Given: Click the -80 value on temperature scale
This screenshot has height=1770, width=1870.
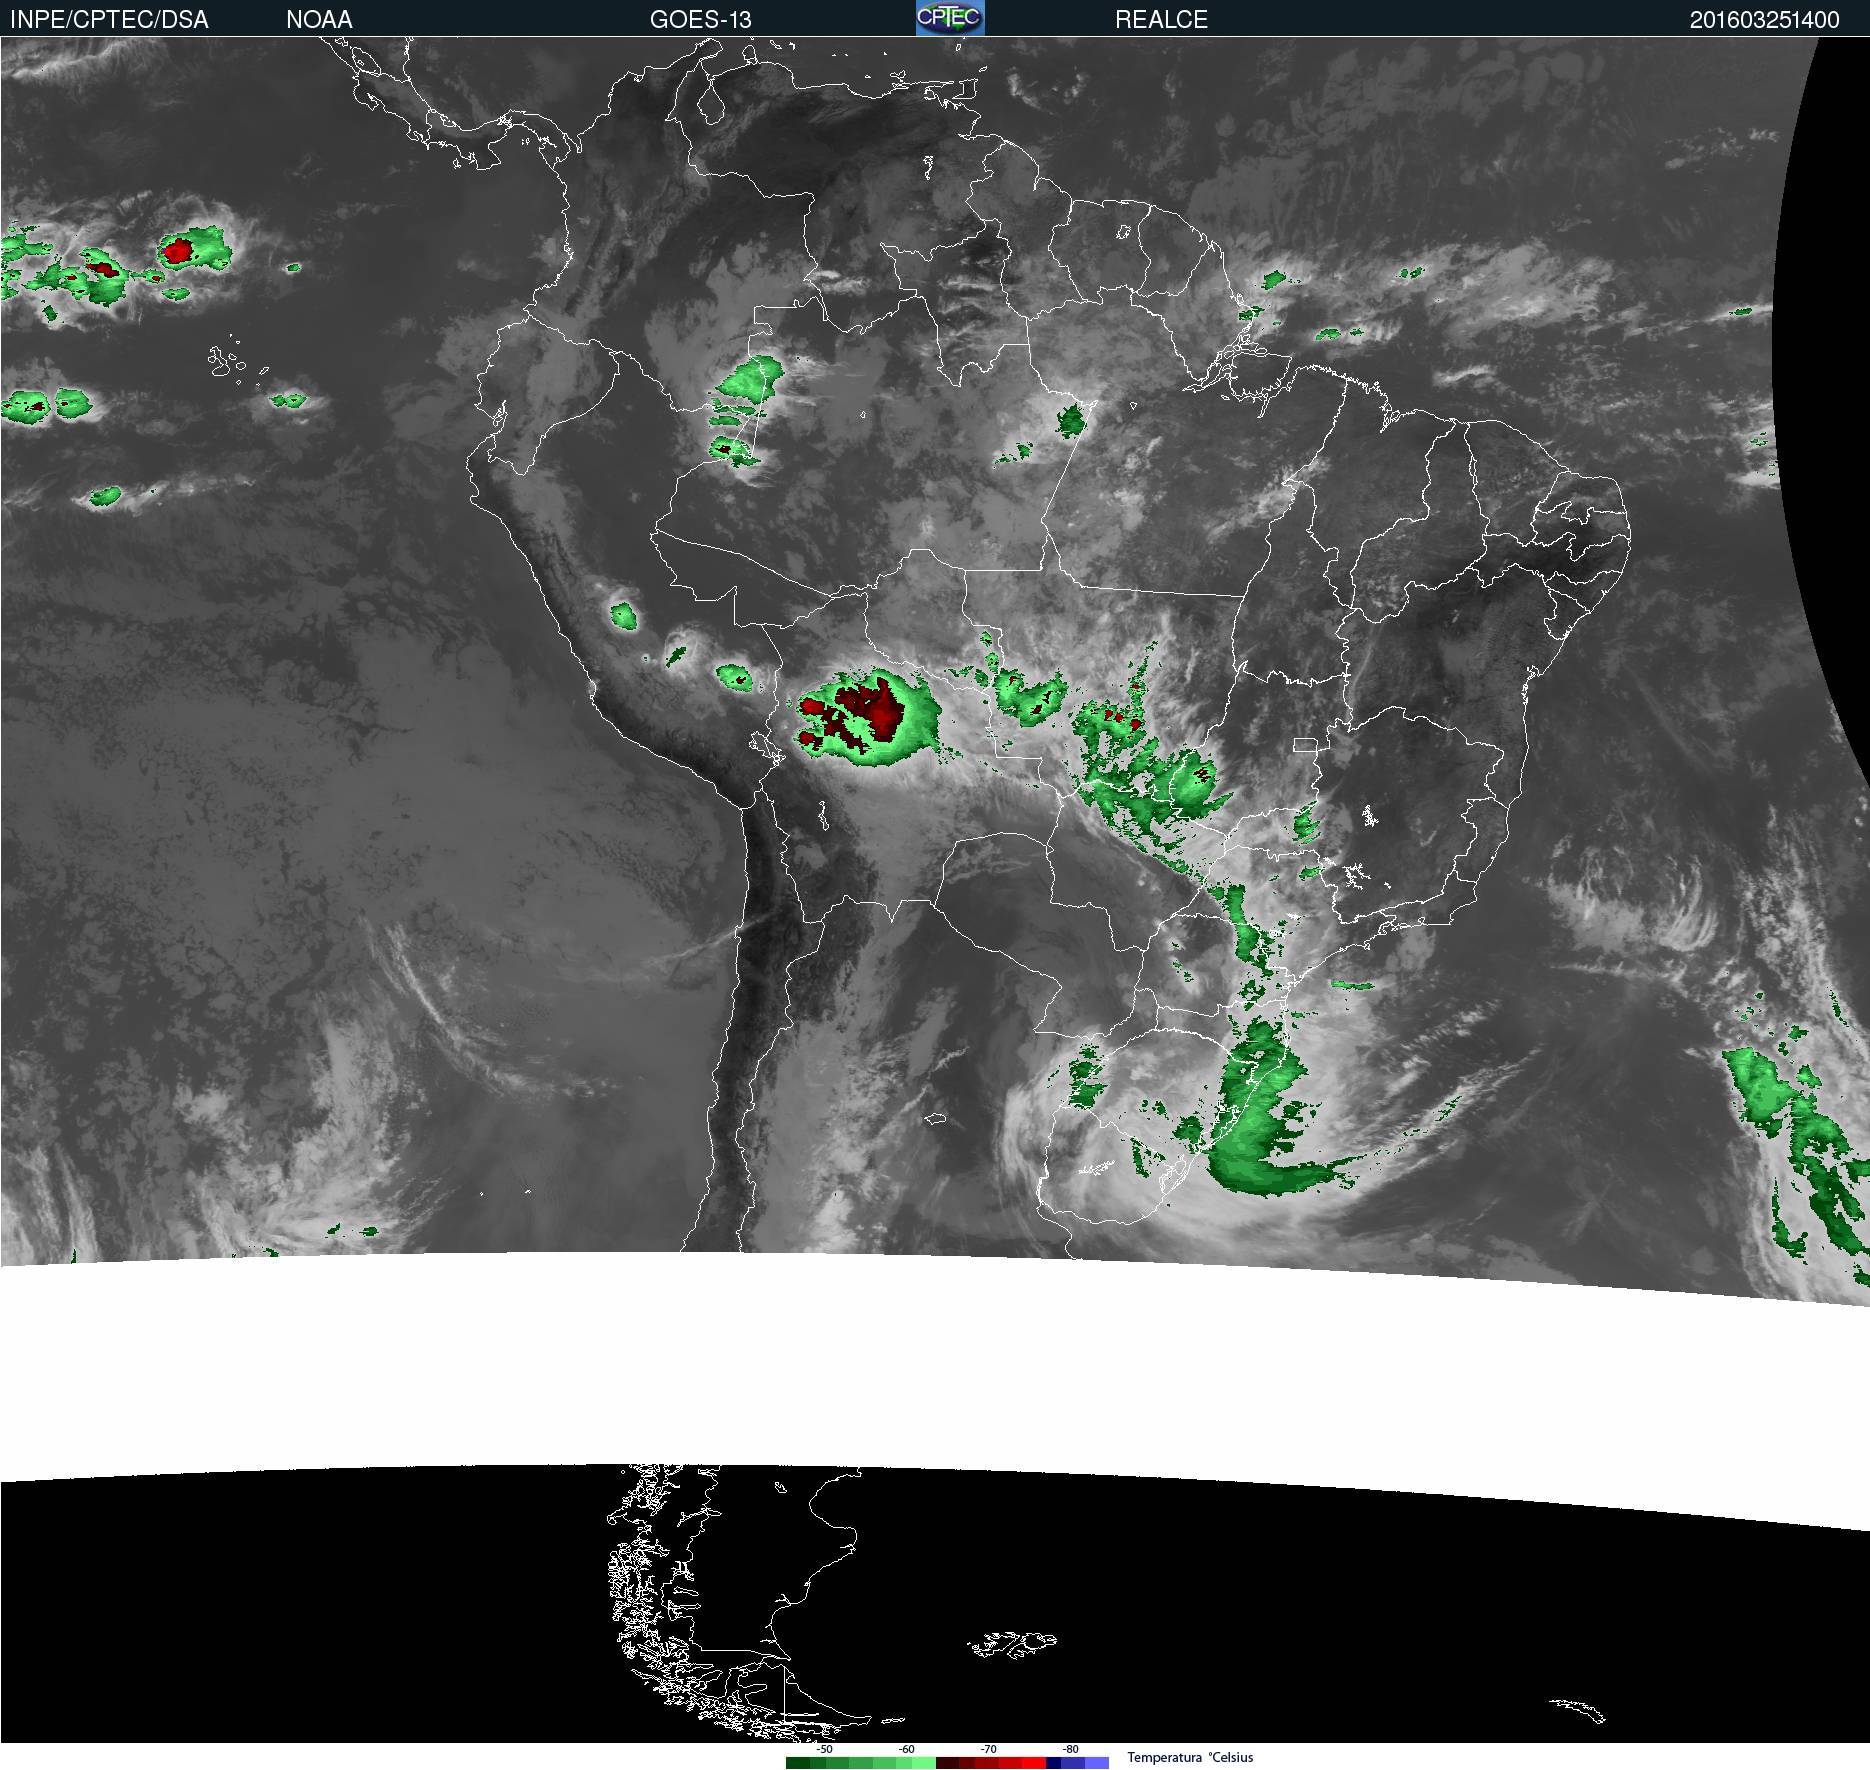Looking at the screenshot, I should (x=1070, y=1749).
